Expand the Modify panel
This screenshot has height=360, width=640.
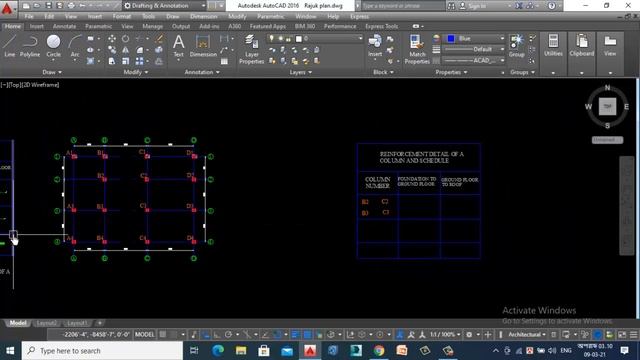coord(136,72)
